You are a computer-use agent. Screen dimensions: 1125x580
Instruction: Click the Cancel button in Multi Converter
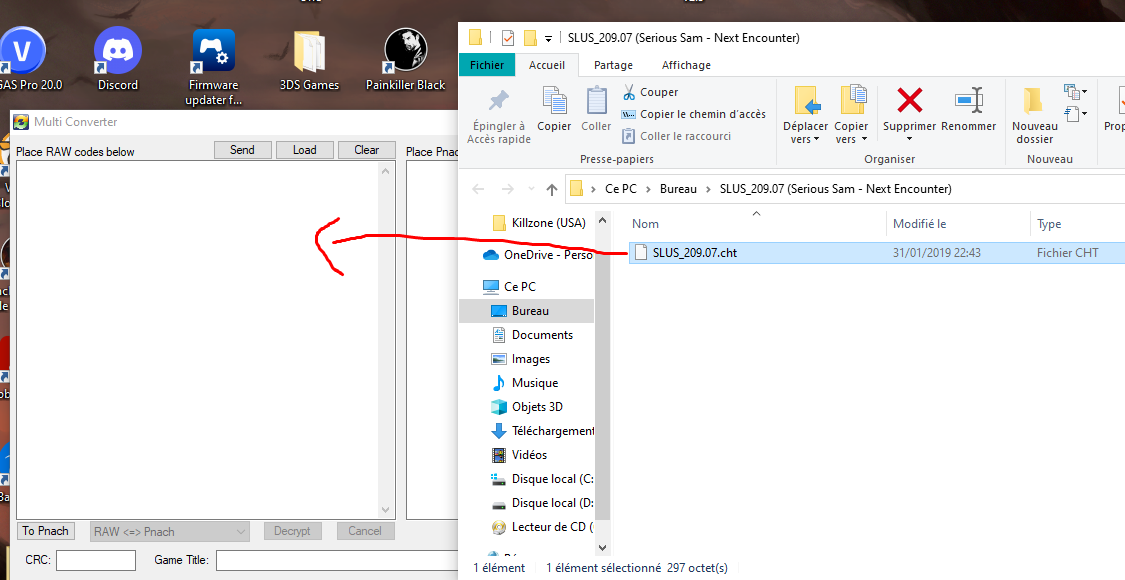click(x=365, y=531)
